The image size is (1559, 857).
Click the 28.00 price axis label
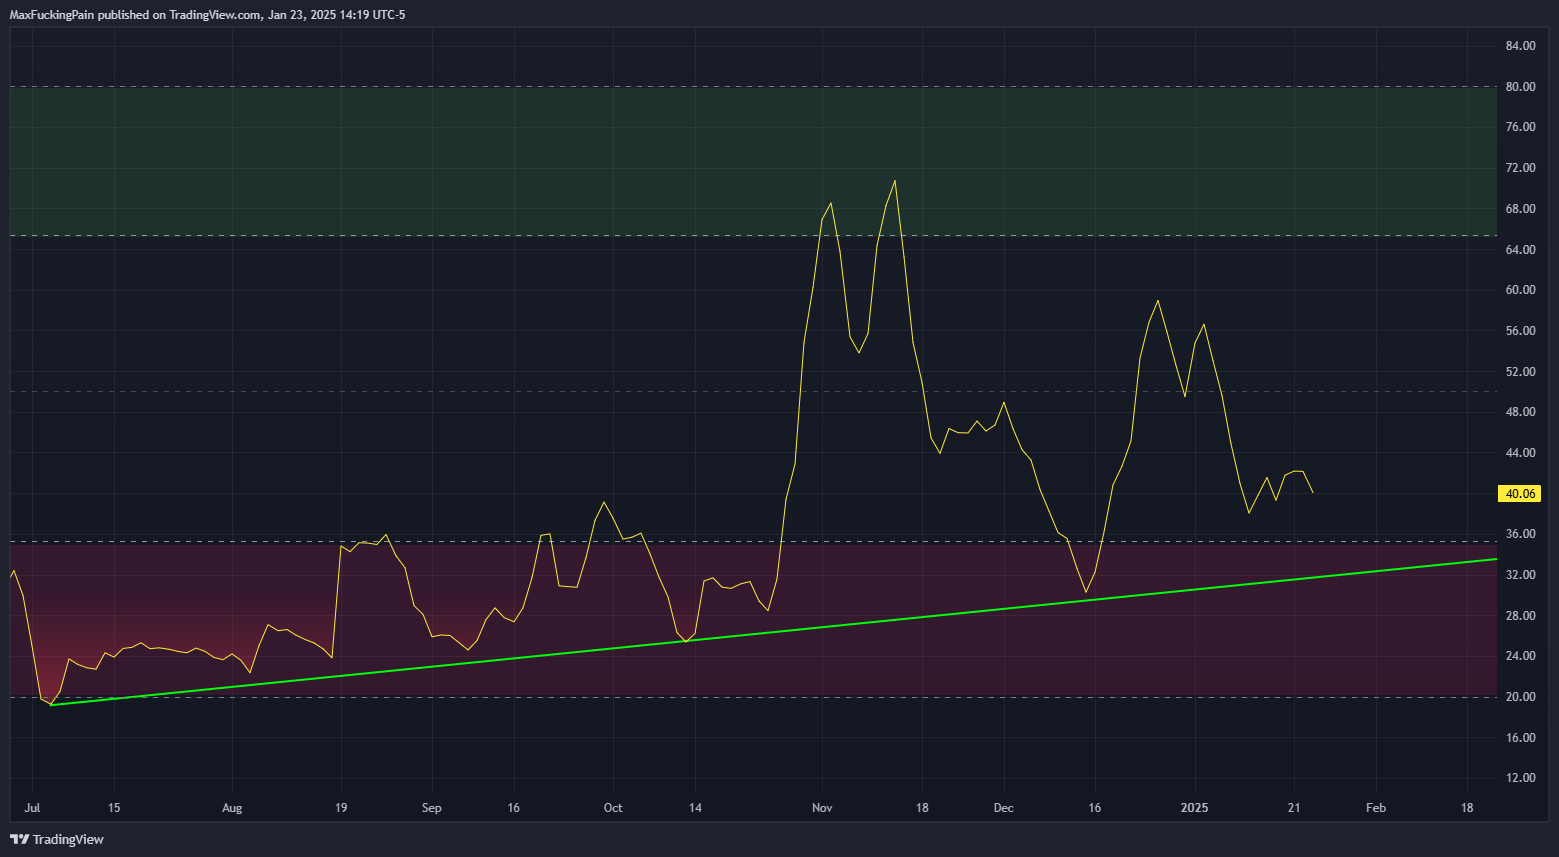(1520, 616)
